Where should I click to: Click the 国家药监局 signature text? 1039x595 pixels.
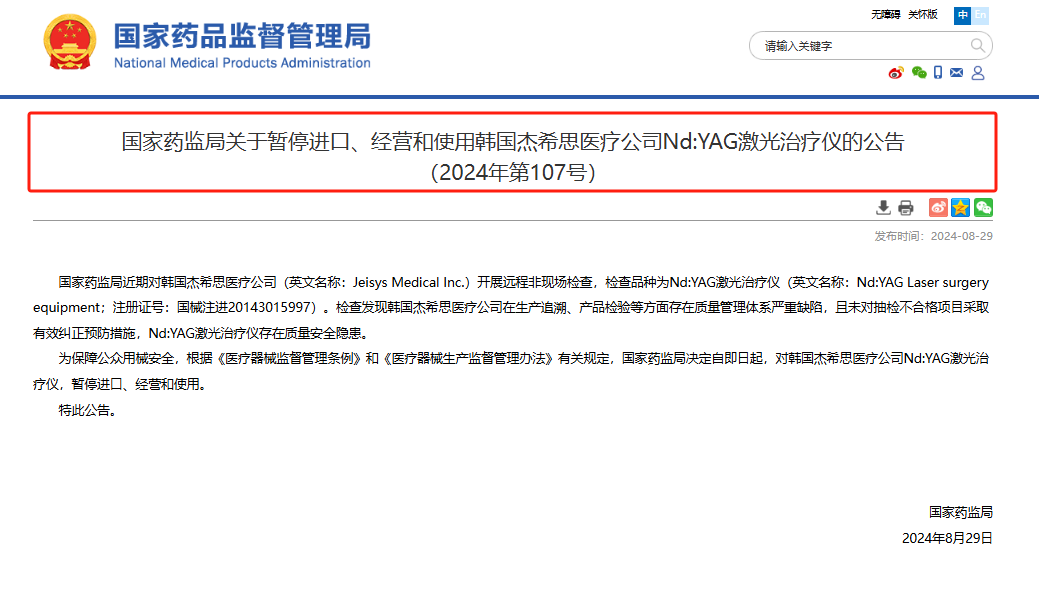pyautogui.click(x=961, y=512)
